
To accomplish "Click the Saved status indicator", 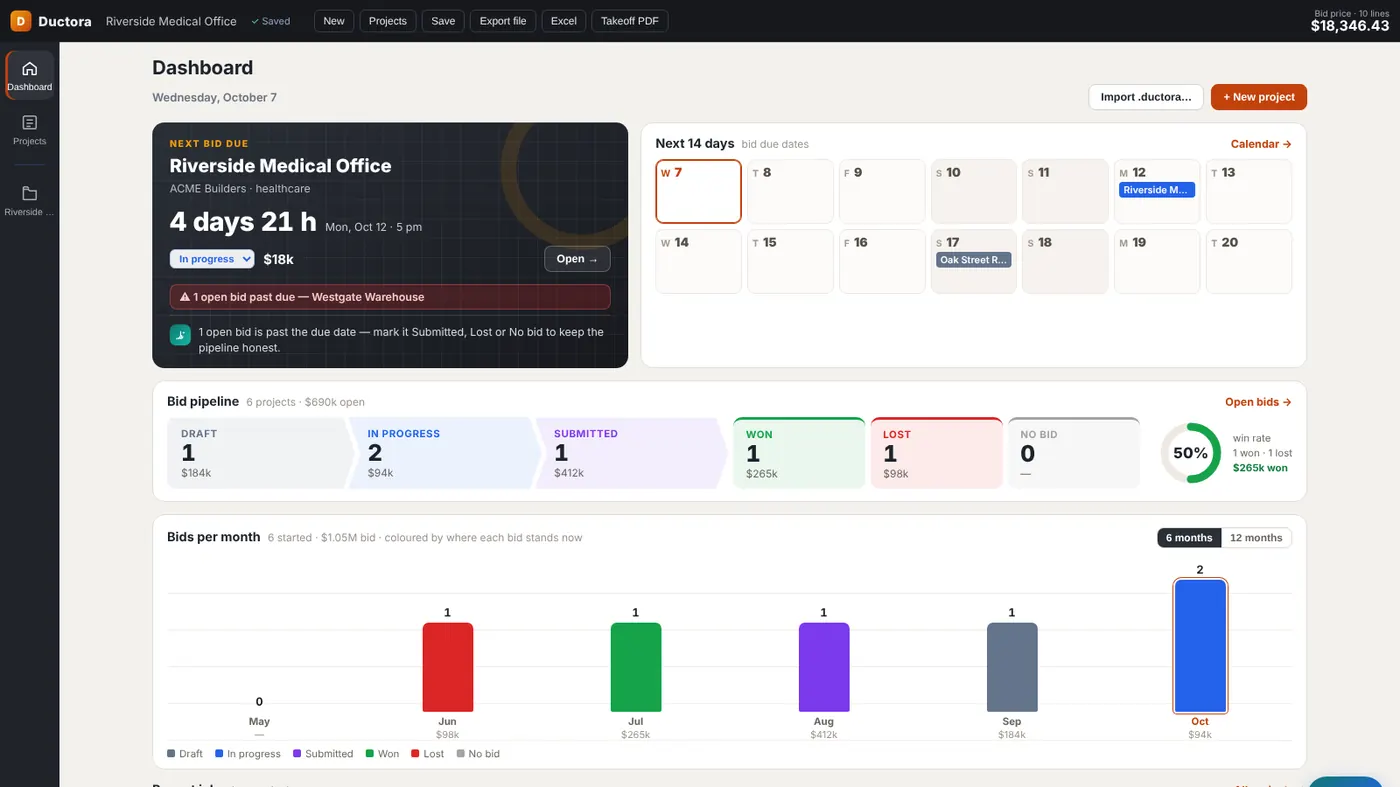I will tap(270, 21).
